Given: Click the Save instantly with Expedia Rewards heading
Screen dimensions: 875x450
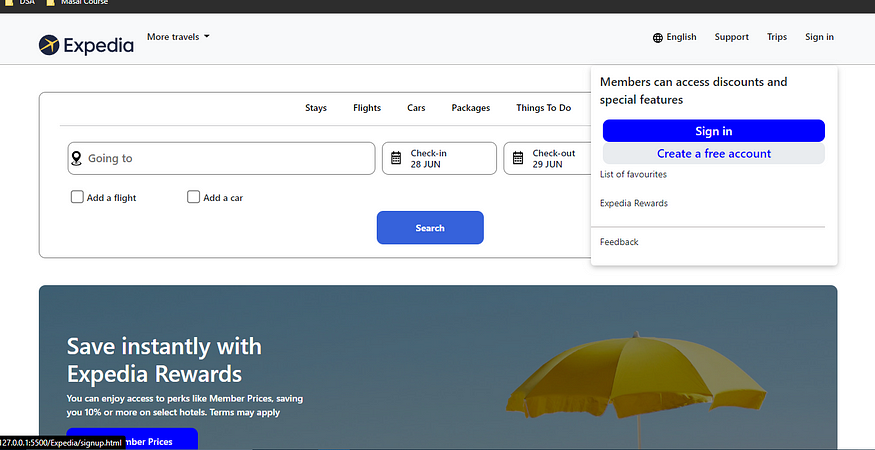Looking at the screenshot, I should tap(164, 360).
